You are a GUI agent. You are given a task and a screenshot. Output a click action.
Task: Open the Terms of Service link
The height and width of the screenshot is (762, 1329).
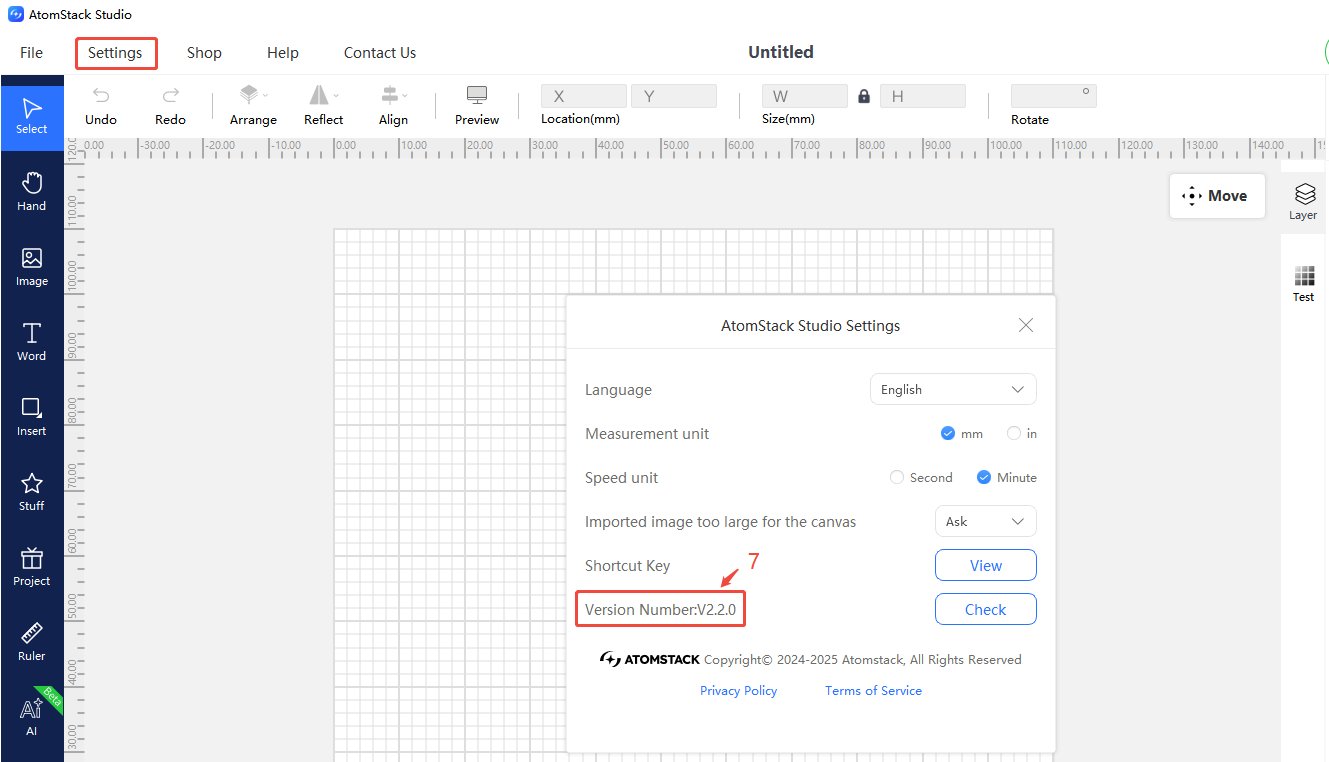[873, 691]
